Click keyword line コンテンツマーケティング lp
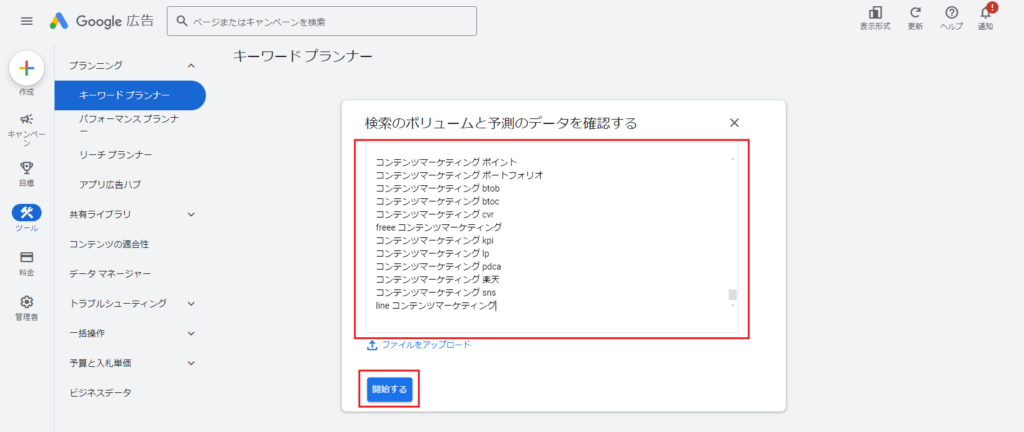The width and height of the screenshot is (1024, 432). 432,253
